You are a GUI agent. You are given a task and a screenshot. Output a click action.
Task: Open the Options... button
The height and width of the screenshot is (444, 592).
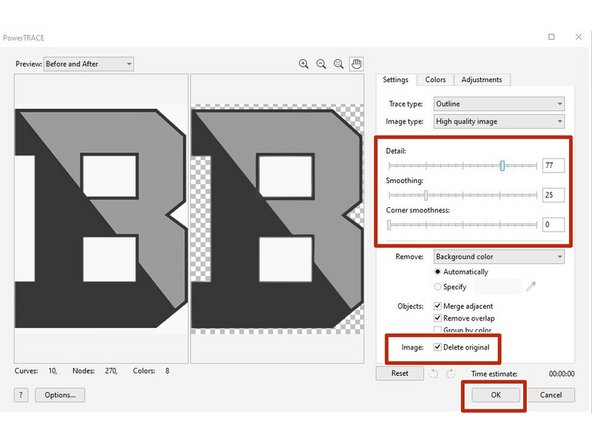click(60, 395)
